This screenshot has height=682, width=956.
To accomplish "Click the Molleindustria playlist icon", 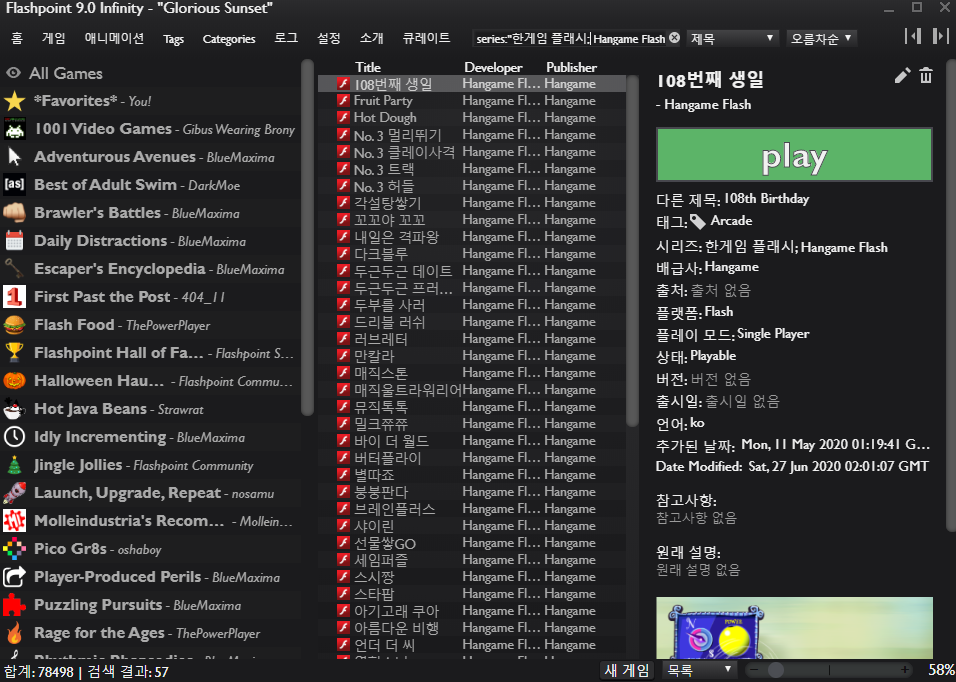I will click(x=15, y=521).
